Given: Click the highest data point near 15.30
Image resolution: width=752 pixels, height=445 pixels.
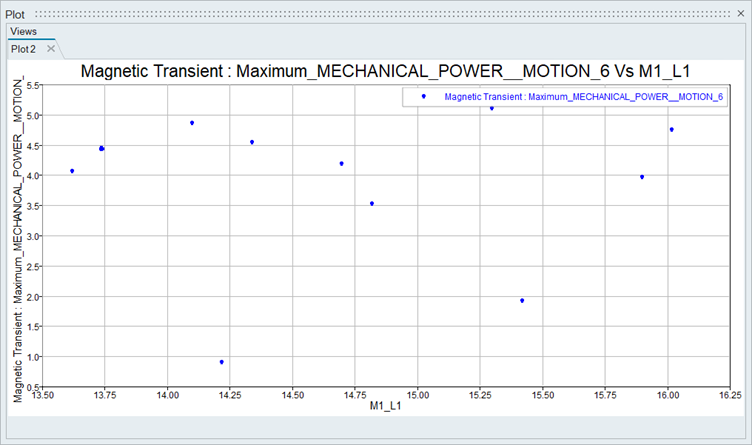Looking at the screenshot, I should click(x=492, y=108).
